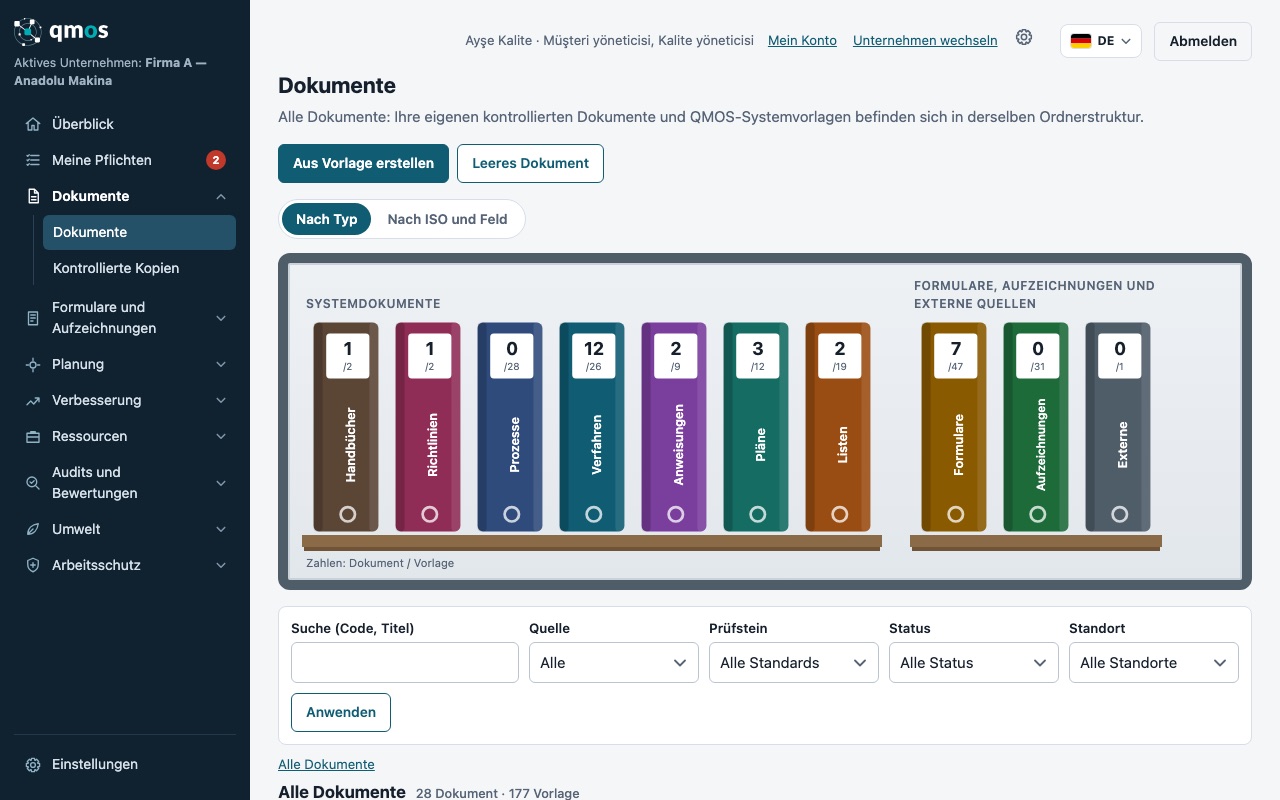
Task: Click the Einstellungen gear icon in sidebar
Action: point(33,764)
